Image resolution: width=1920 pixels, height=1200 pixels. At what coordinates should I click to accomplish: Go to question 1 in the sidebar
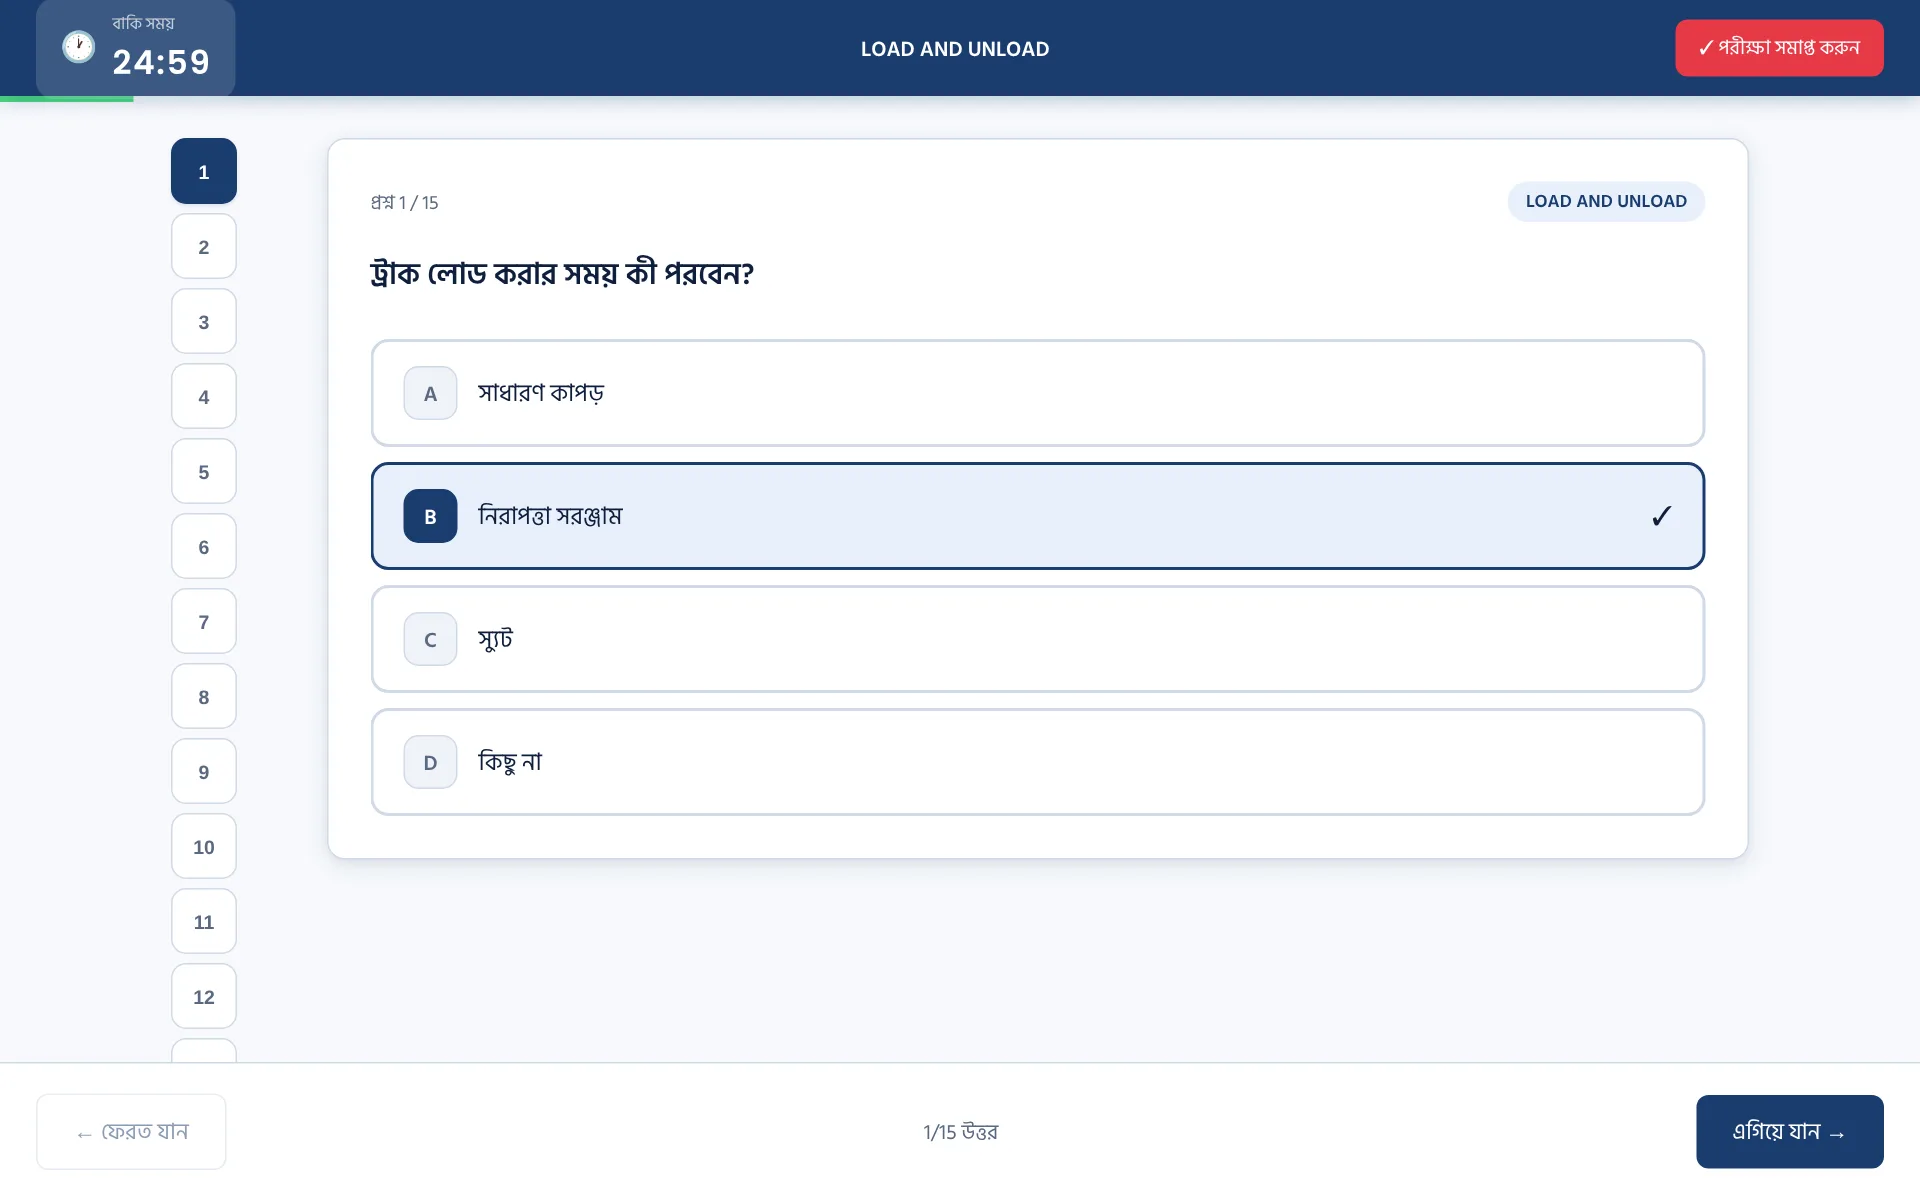pyautogui.click(x=204, y=171)
